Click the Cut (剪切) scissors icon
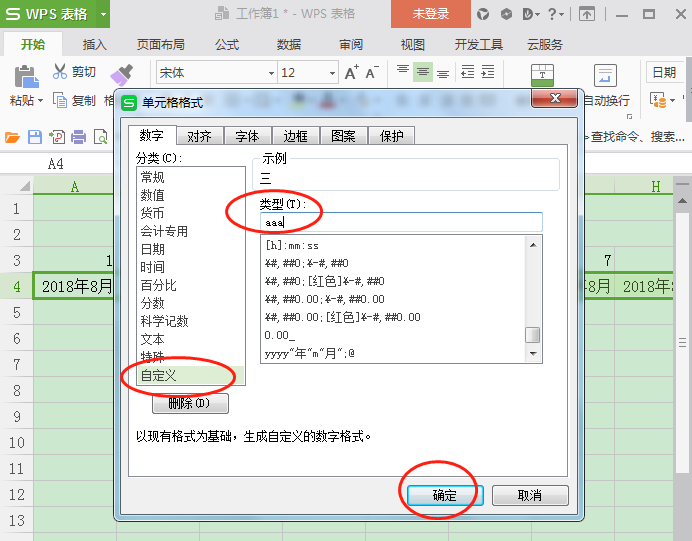 pyautogui.click(x=60, y=72)
